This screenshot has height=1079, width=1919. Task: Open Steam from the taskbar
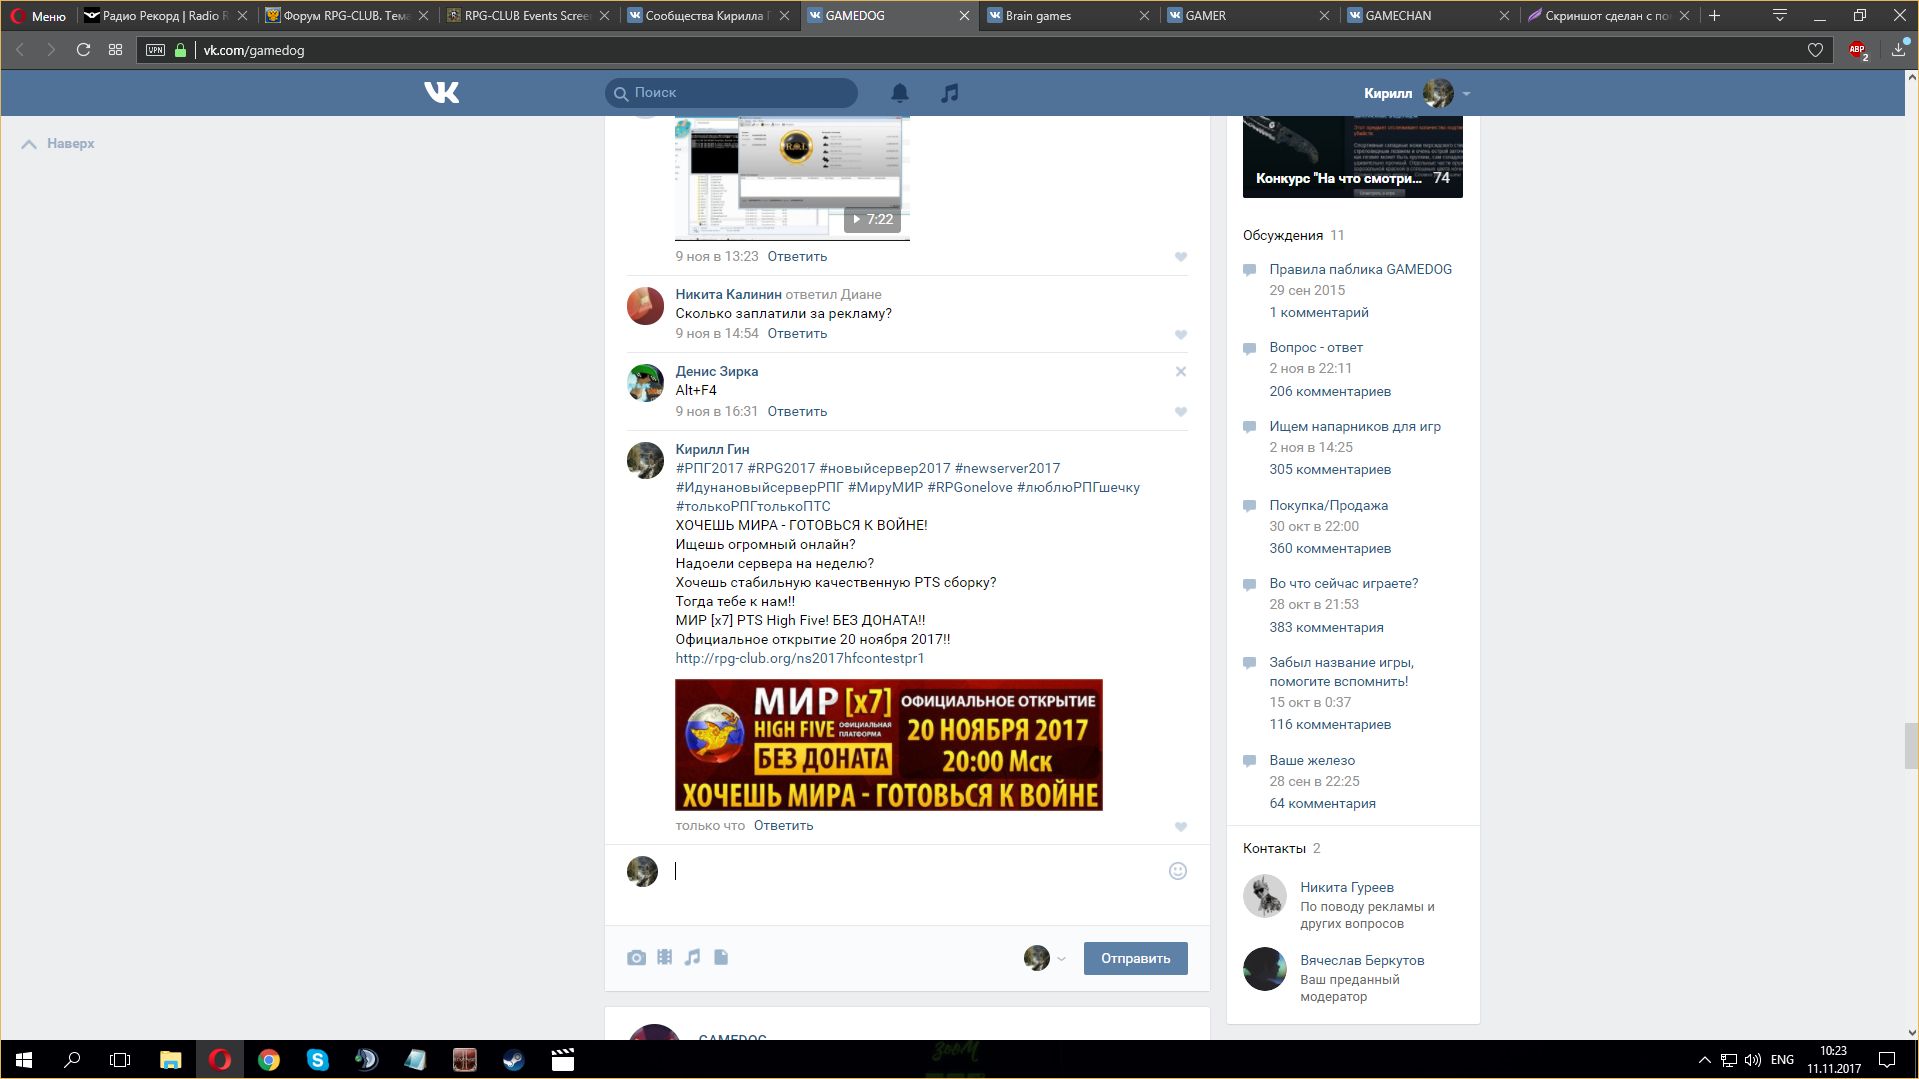pyautogui.click(x=514, y=1060)
